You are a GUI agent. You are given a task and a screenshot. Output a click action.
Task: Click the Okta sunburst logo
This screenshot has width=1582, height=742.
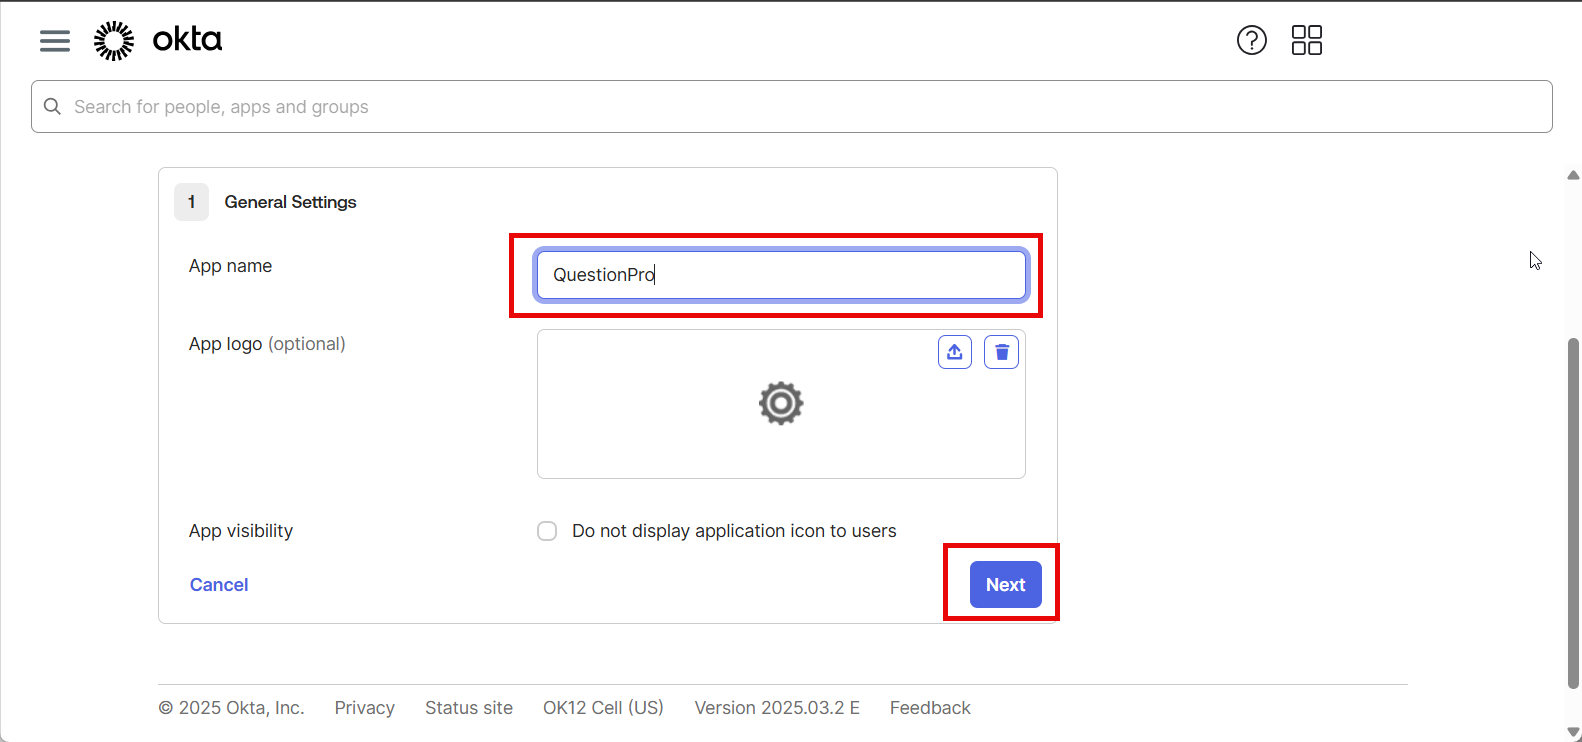(x=114, y=41)
